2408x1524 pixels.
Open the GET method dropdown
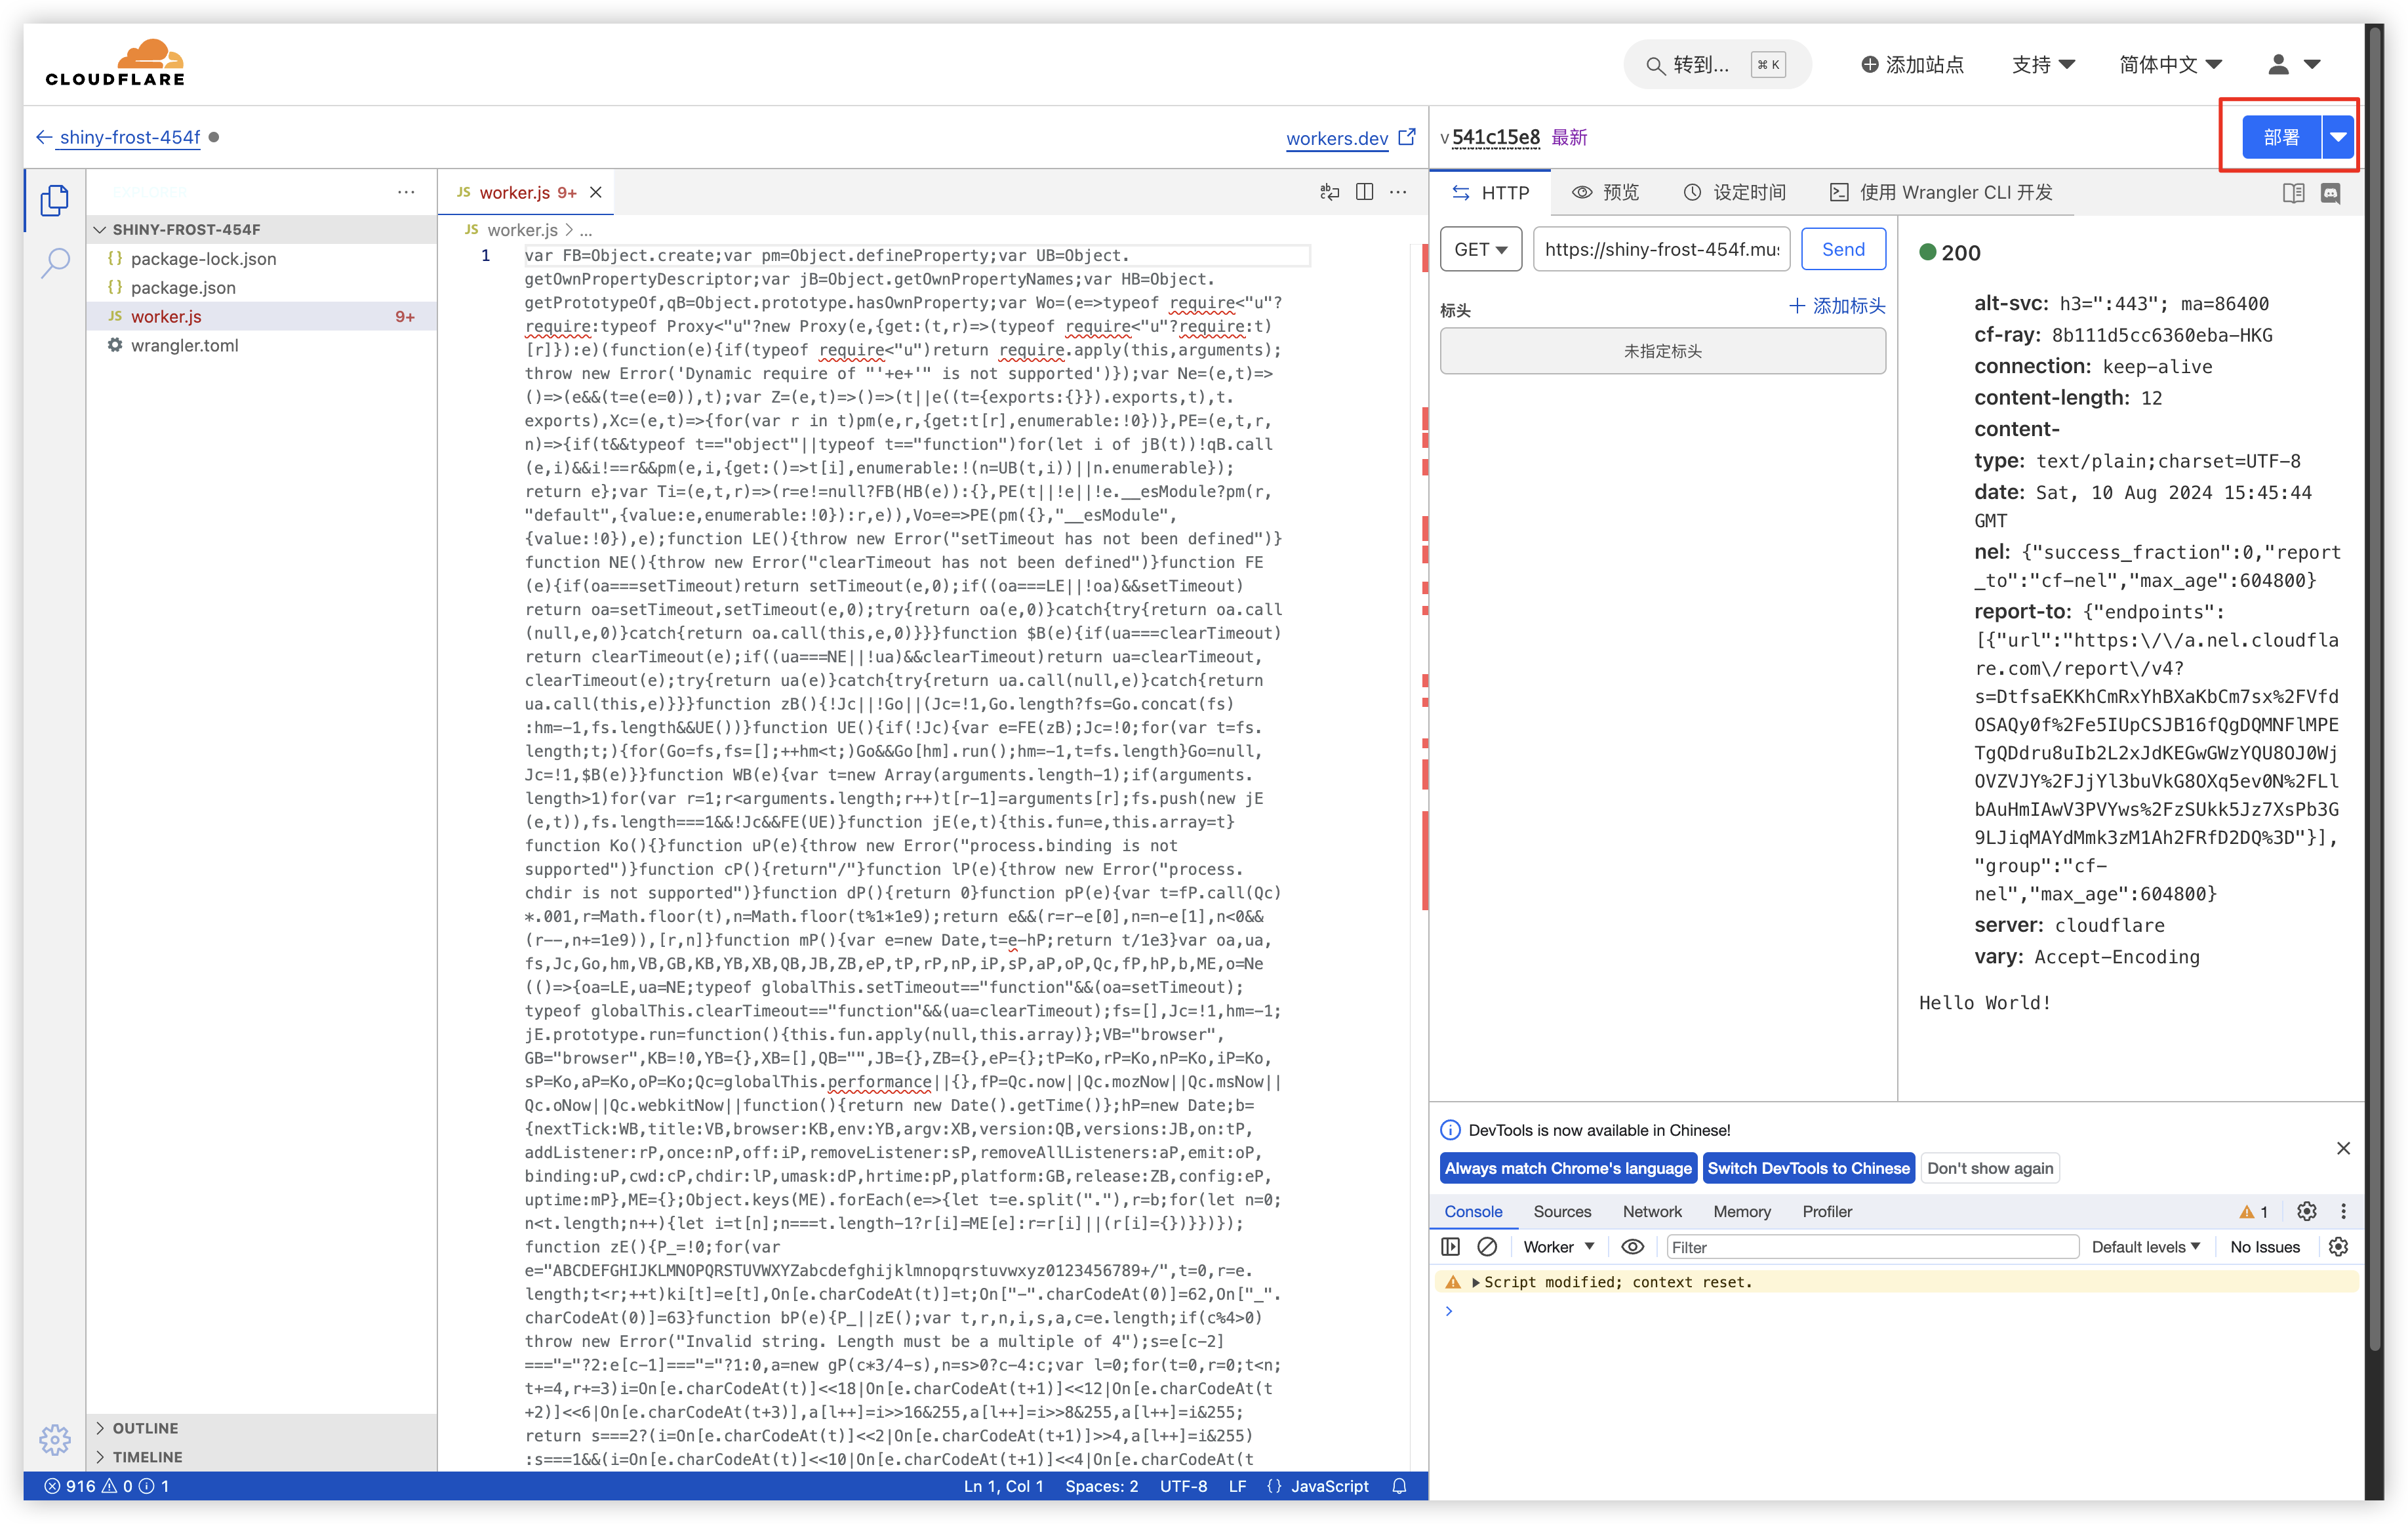(x=1480, y=249)
